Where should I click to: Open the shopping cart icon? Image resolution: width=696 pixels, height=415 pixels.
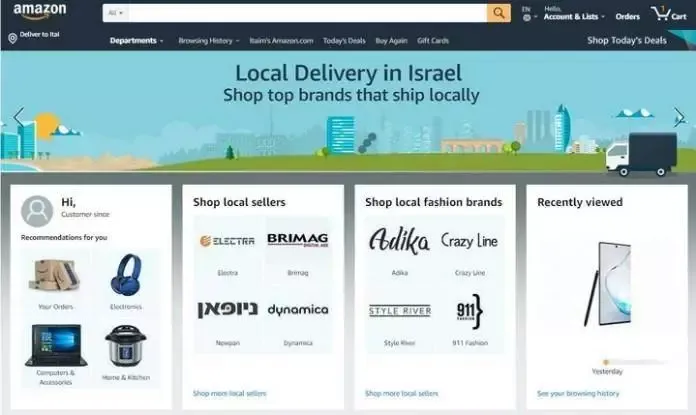[660, 13]
